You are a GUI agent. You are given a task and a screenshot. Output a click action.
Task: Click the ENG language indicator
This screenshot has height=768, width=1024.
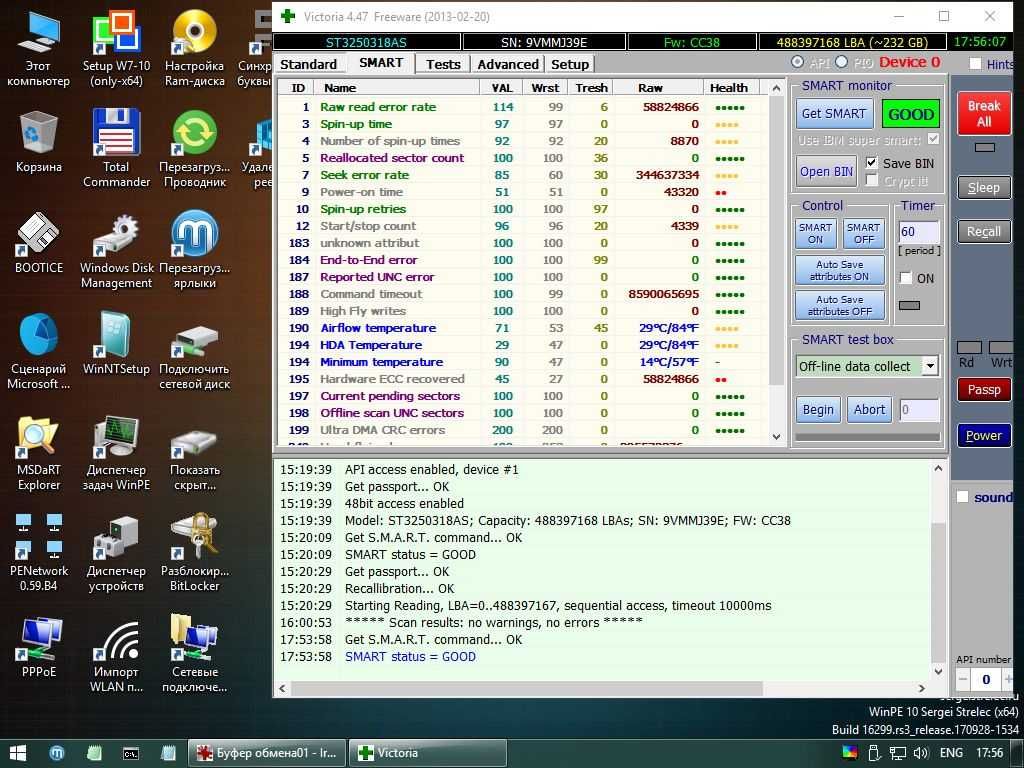951,753
